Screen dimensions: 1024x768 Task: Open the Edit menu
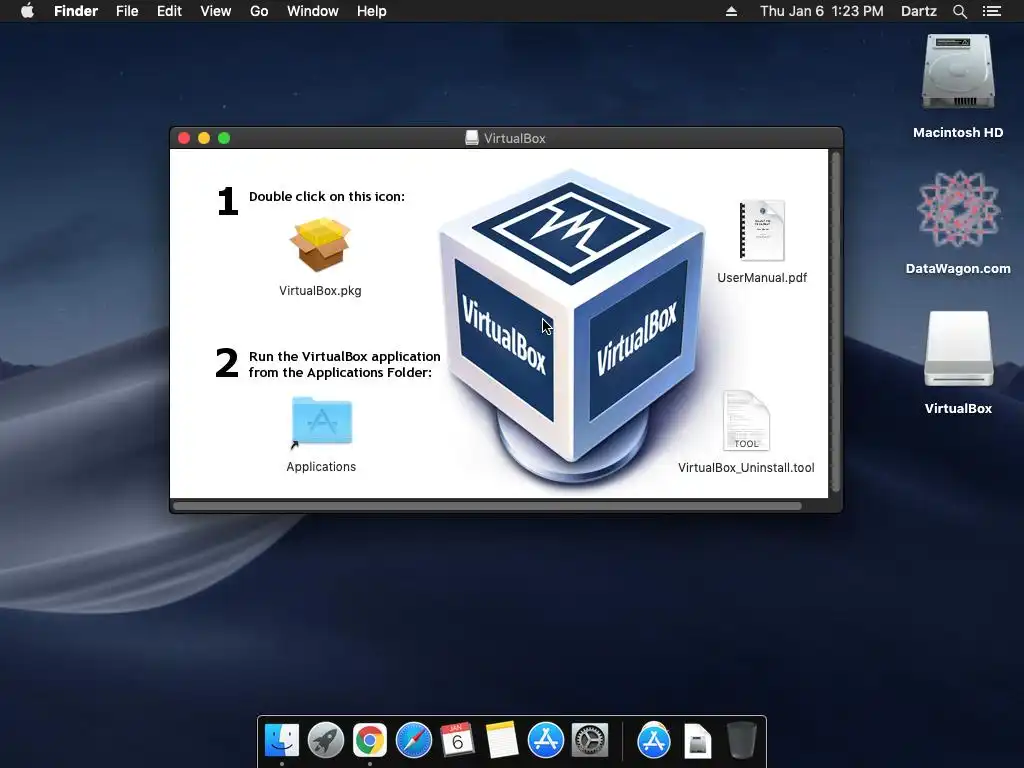[x=169, y=11]
